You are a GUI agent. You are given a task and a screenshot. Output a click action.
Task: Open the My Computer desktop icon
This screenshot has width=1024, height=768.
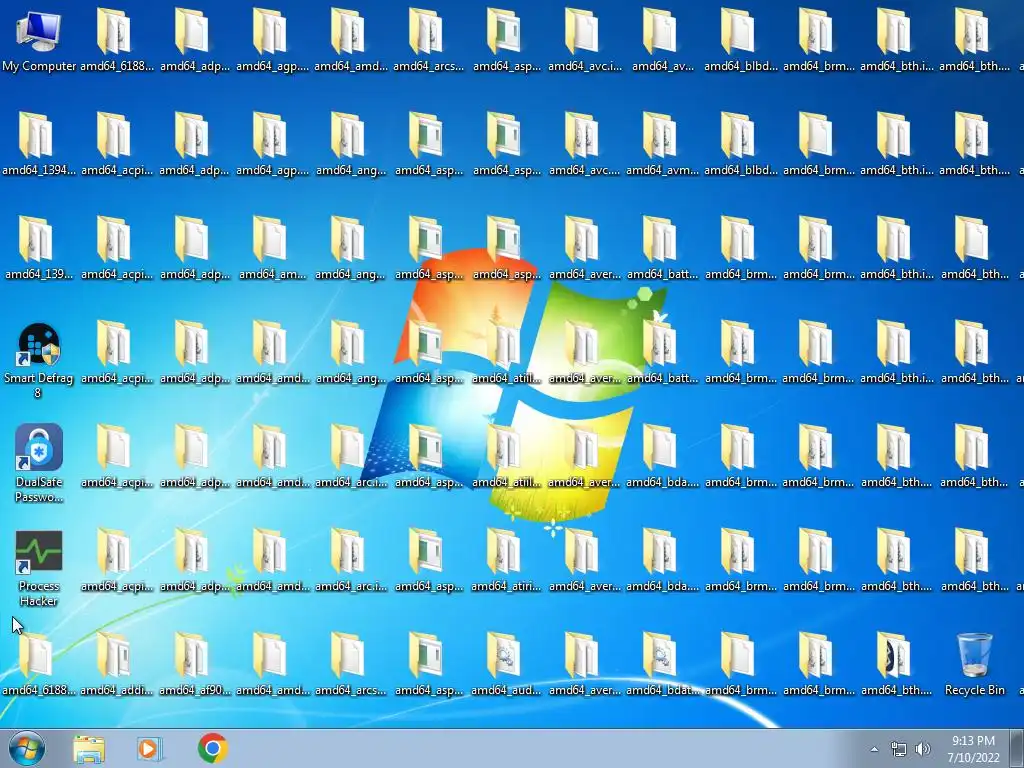(x=39, y=40)
